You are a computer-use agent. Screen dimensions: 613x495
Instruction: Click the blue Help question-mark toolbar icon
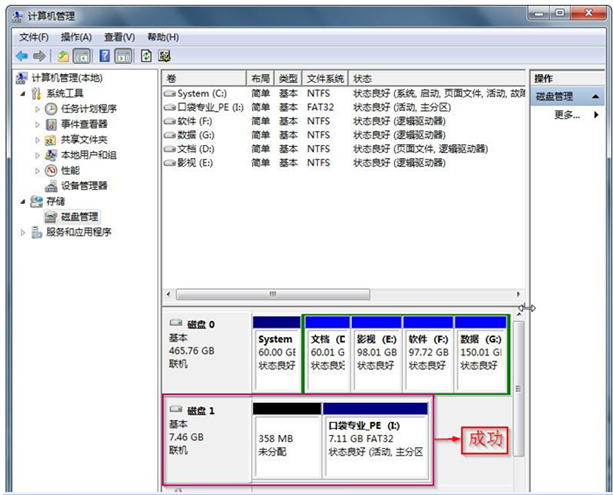104,56
